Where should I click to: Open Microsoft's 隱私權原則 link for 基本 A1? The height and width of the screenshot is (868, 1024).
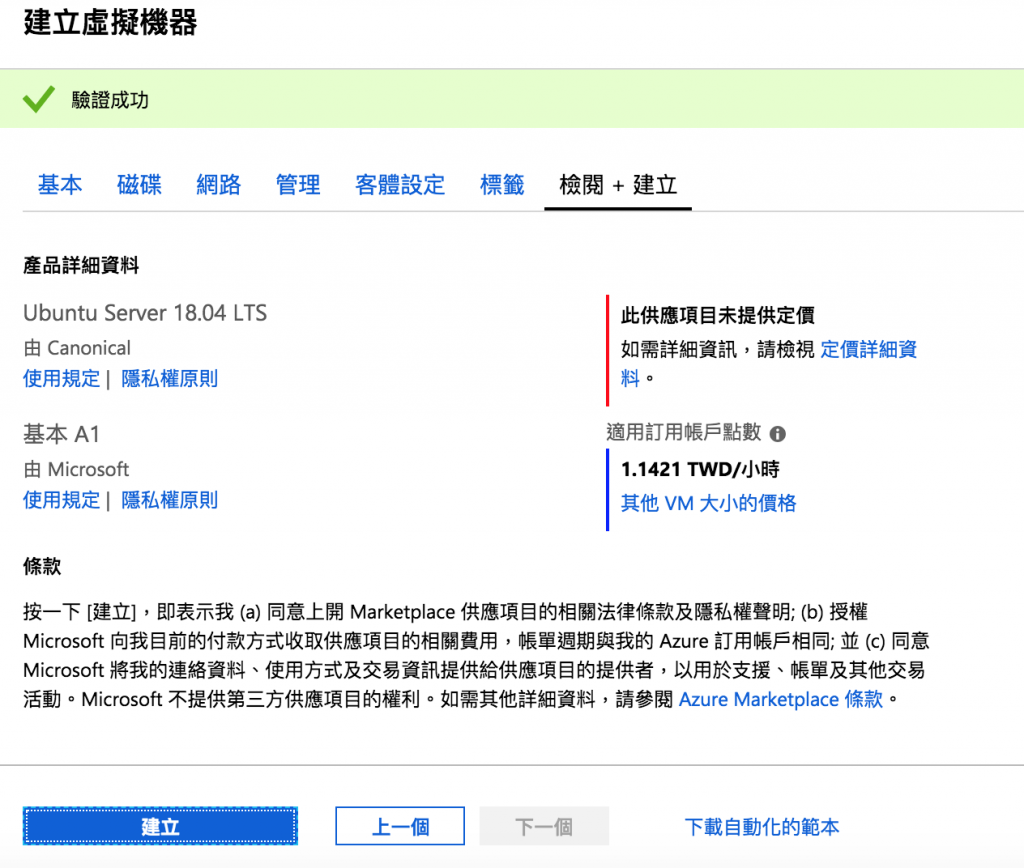click(x=169, y=500)
